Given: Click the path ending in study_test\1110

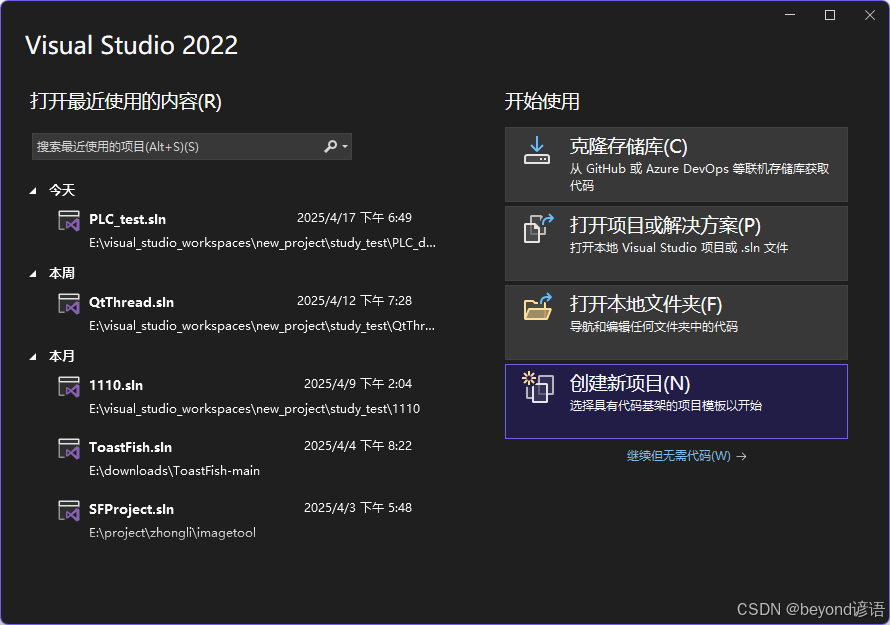Looking at the screenshot, I should 254,409.
